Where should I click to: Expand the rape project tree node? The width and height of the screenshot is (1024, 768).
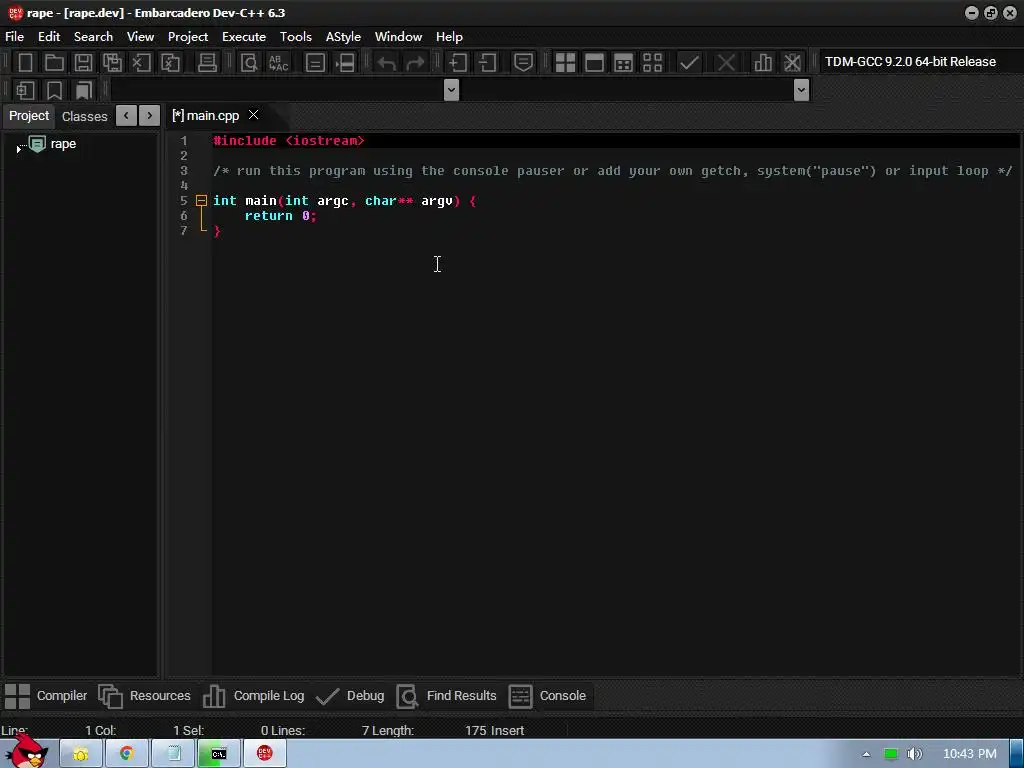[18, 150]
